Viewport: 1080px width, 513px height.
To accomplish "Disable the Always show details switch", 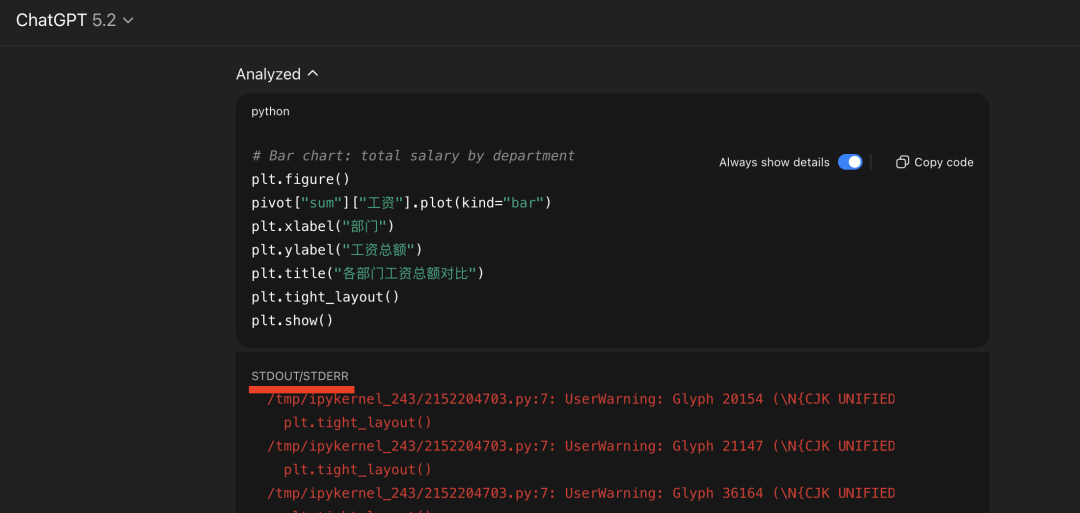I will coord(850,162).
